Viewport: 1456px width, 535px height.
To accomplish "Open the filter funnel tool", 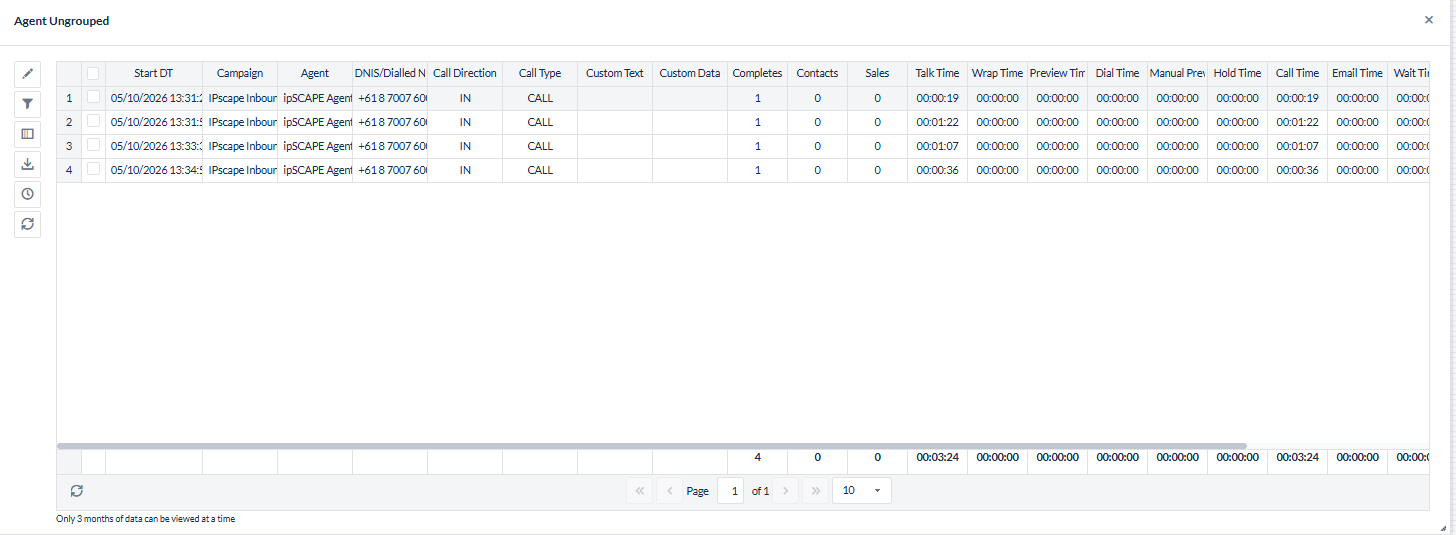I will tap(28, 103).
